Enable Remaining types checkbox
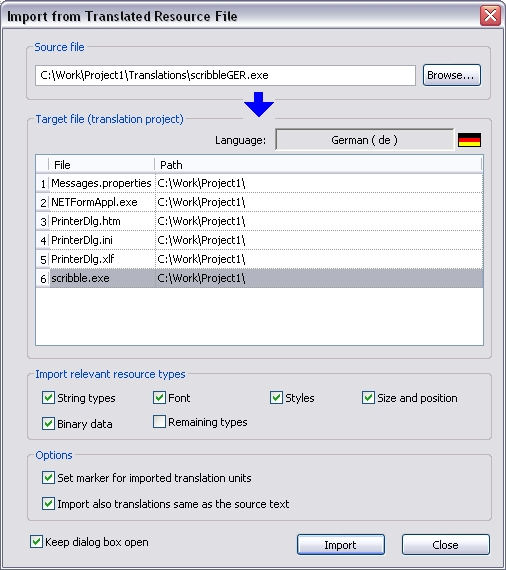The width and height of the screenshot is (506, 570). [x=159, y=422]
